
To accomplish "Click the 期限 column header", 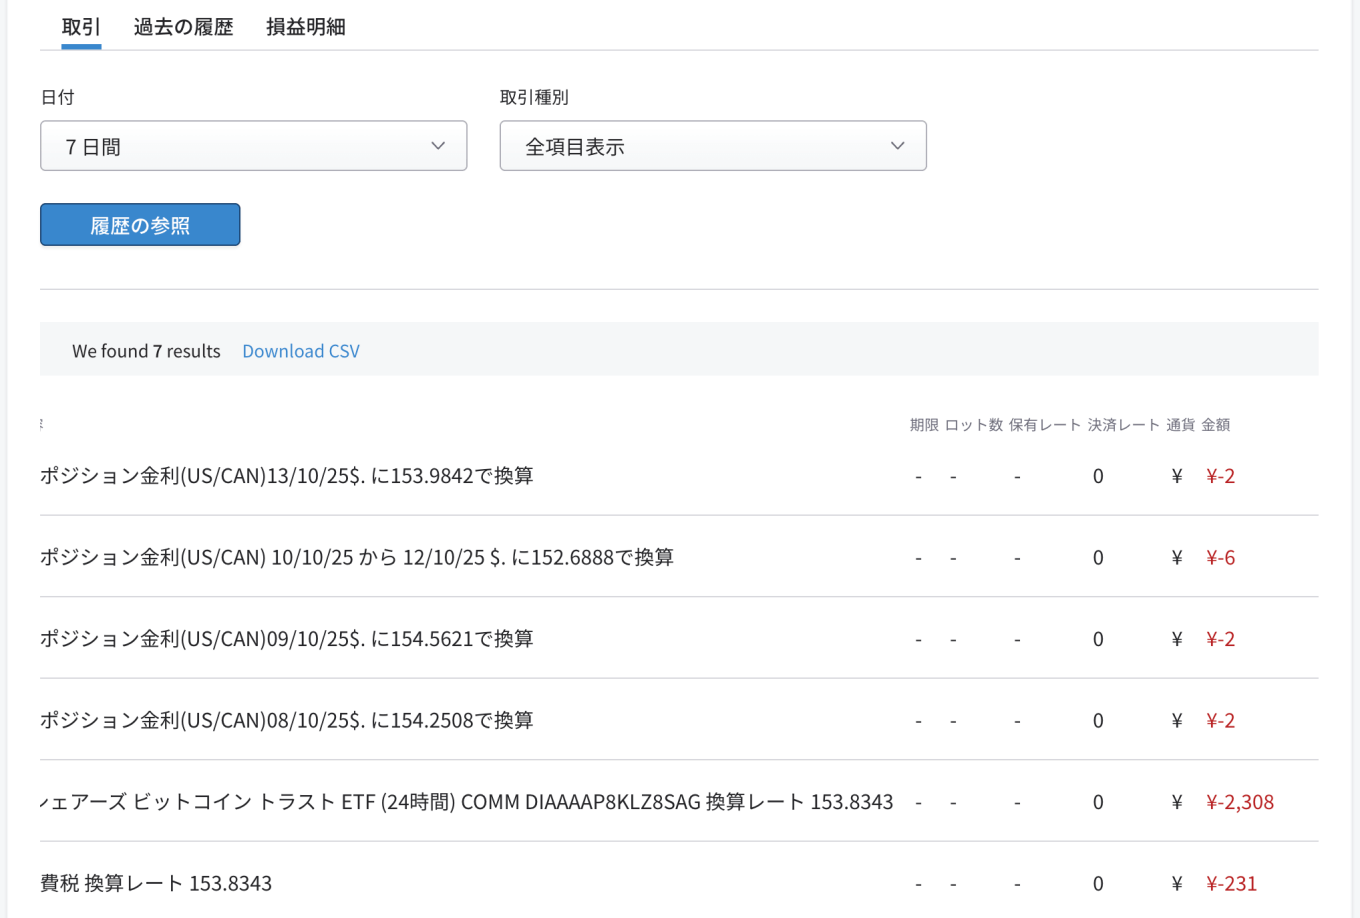I will click(923, 425).
